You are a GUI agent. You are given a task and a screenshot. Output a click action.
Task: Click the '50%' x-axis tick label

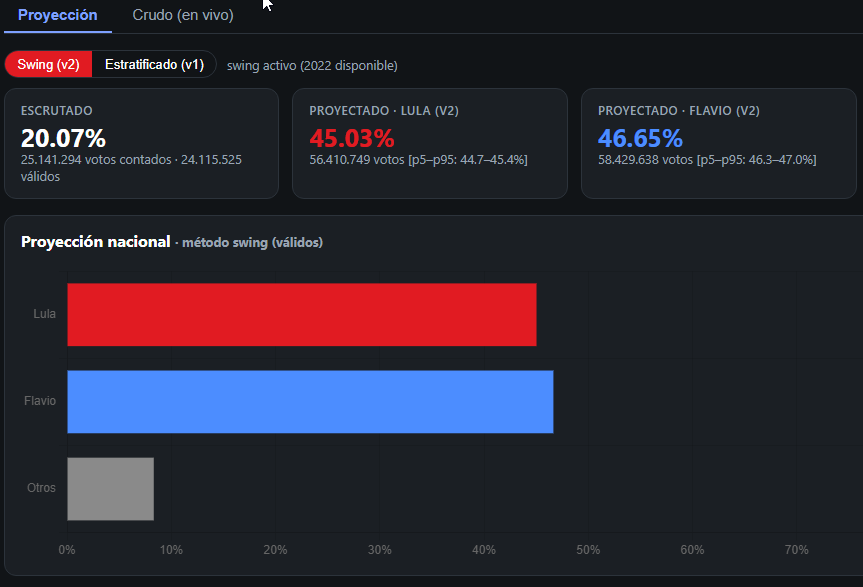[x=588, y=550]
